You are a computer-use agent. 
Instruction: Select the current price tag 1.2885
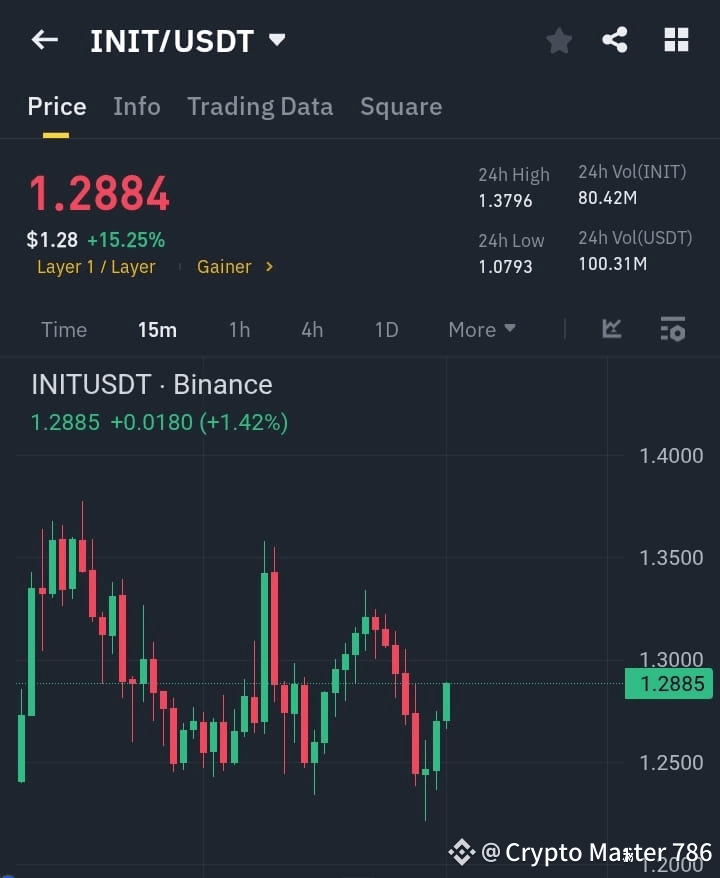tap(668, 683)
